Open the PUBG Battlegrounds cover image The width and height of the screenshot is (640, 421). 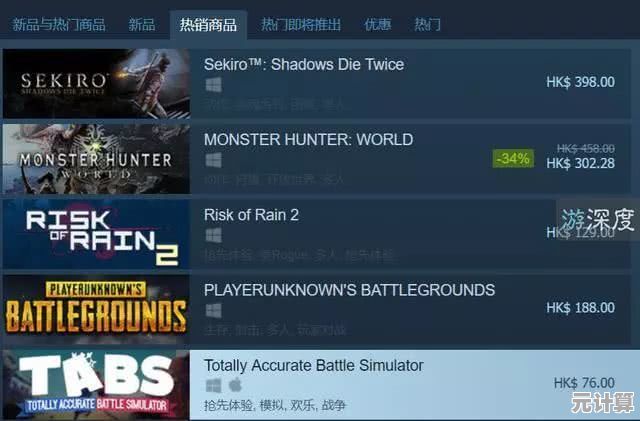(96, 309)
